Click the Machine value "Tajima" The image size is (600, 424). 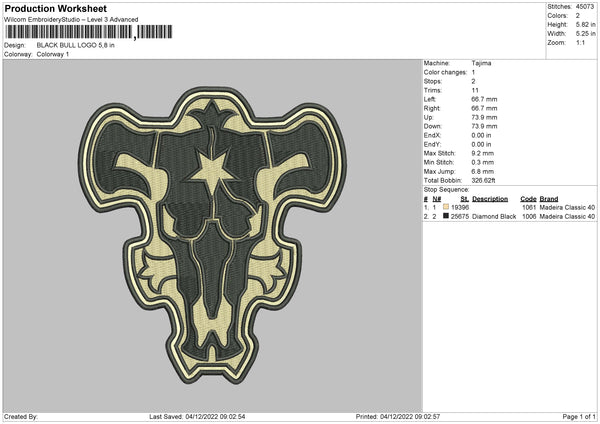(x=481, y=63)
